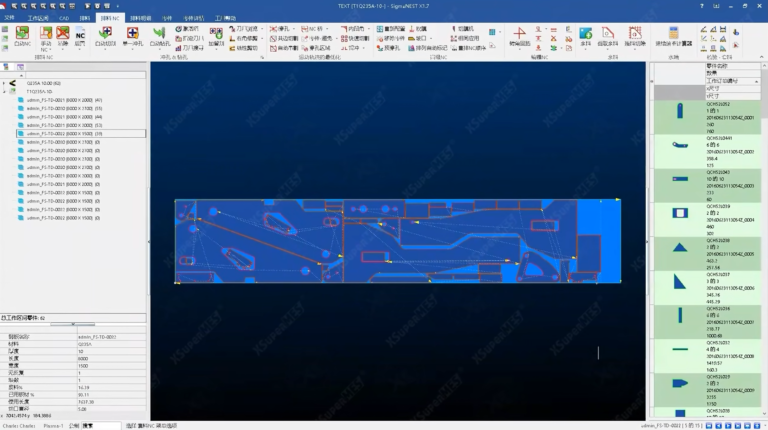
Task: Click the 切割机 cutting machine icon
Action: (454, 29)
